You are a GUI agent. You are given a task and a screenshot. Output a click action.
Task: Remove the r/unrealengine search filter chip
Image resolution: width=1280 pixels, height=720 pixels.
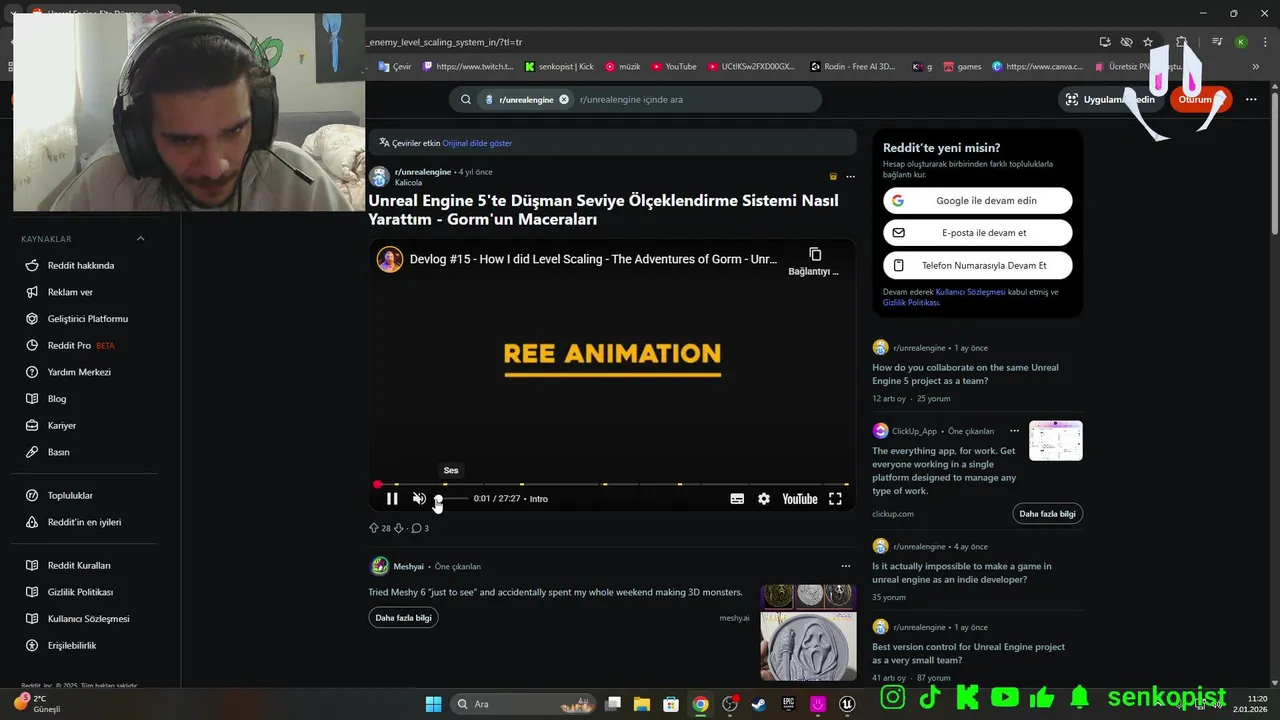tap(564, 100)
